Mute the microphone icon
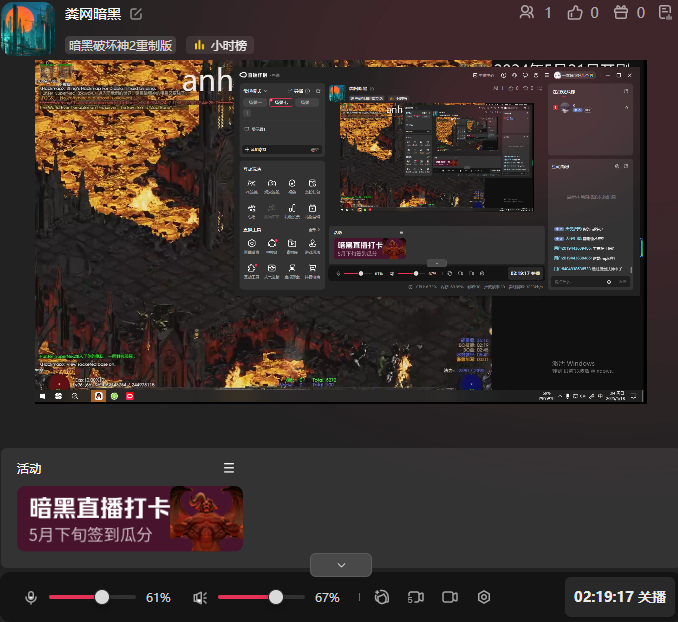678x622 pixels. click(x=31, y=597)
